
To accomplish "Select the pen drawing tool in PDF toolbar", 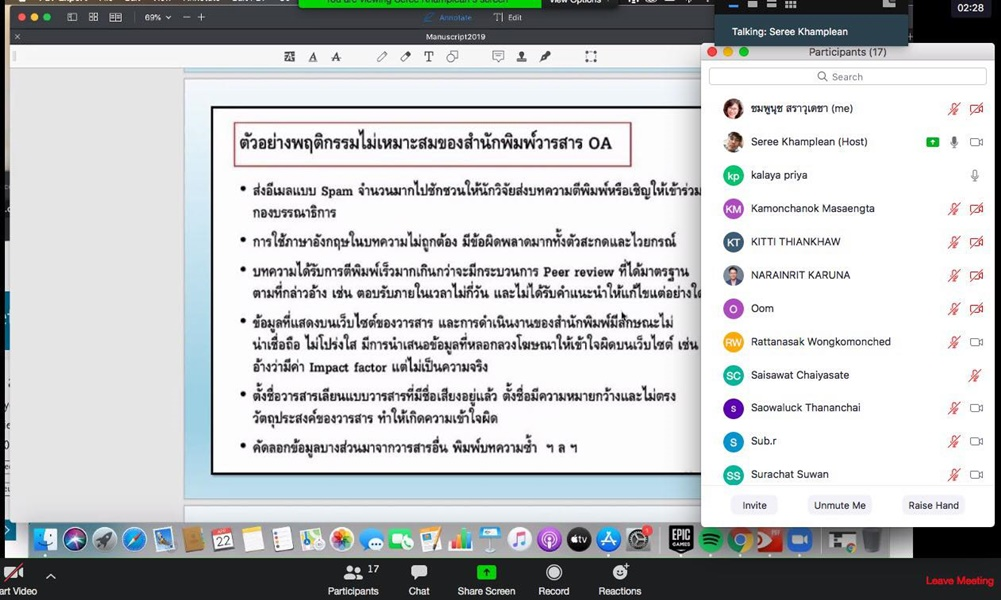I will [x=382, y=57].
